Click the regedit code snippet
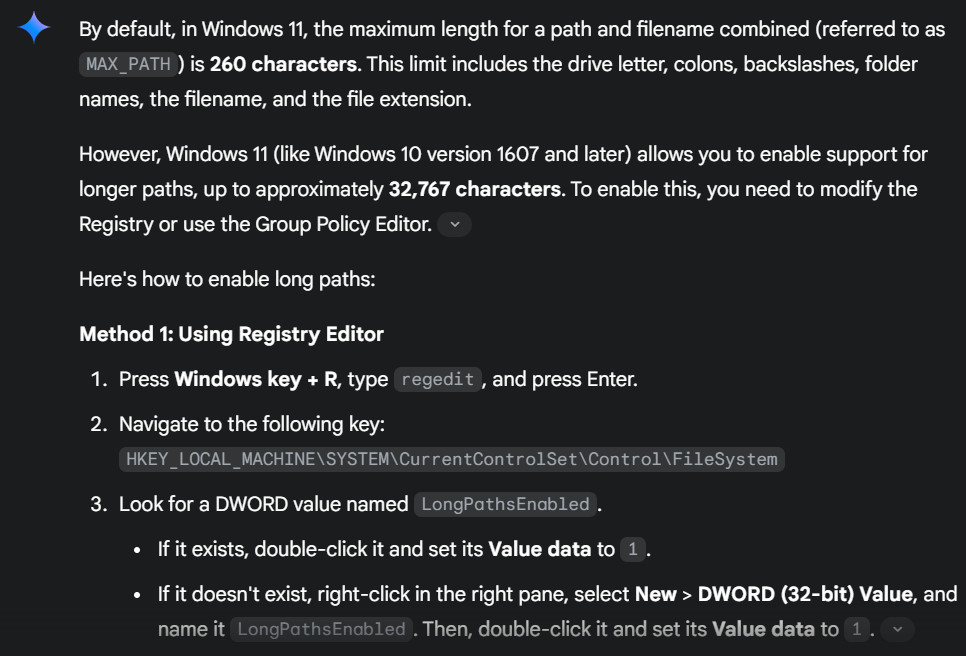This screenshot has height=656, width=966. coord(438,380)
